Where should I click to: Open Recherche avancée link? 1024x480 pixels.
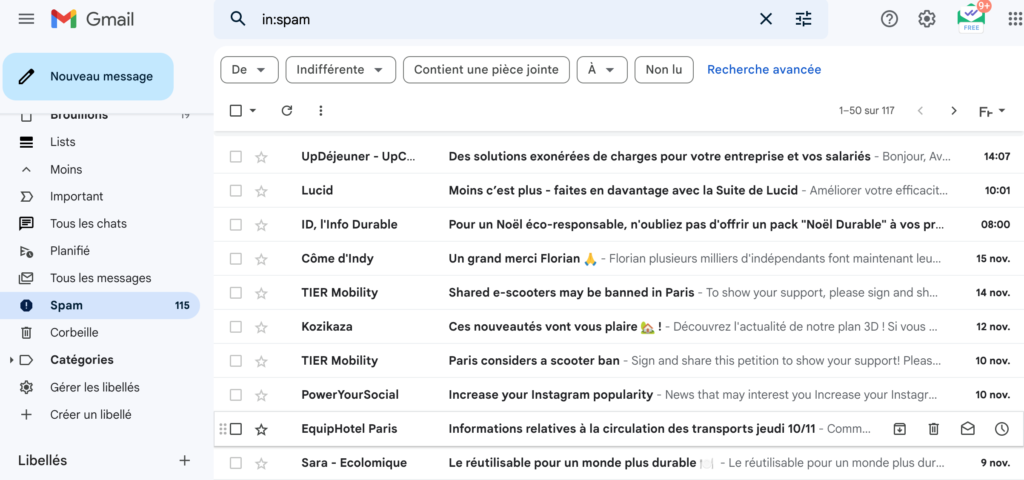[764, 70]
